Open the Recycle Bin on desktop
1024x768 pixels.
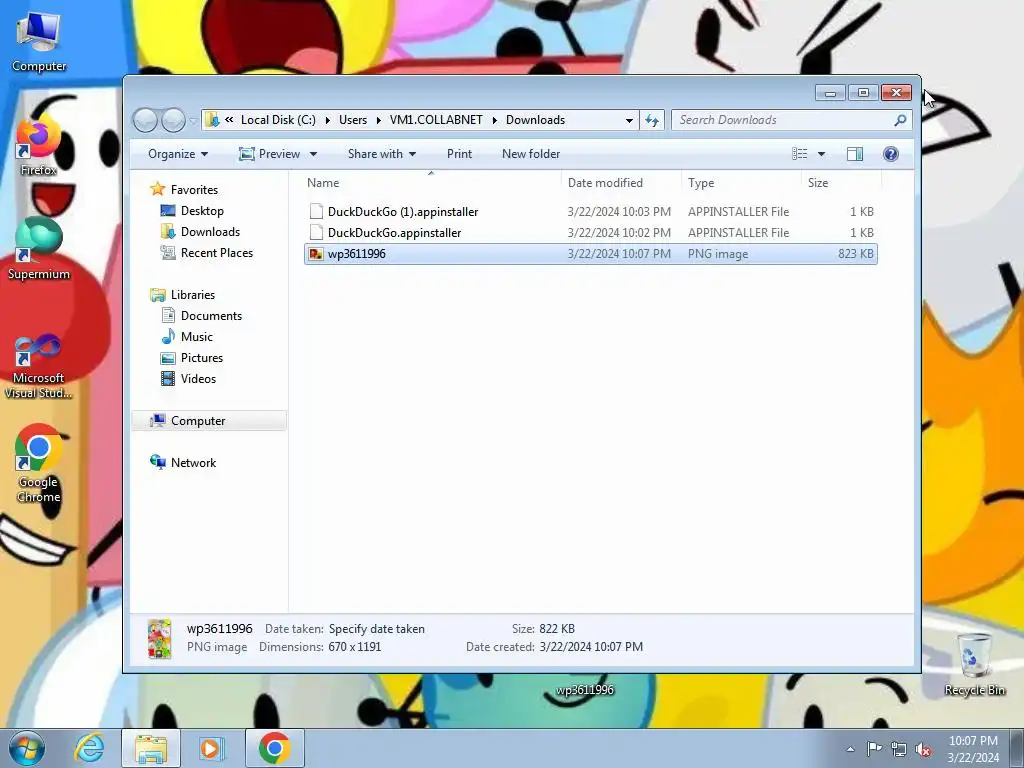click(x=974, y=664)
